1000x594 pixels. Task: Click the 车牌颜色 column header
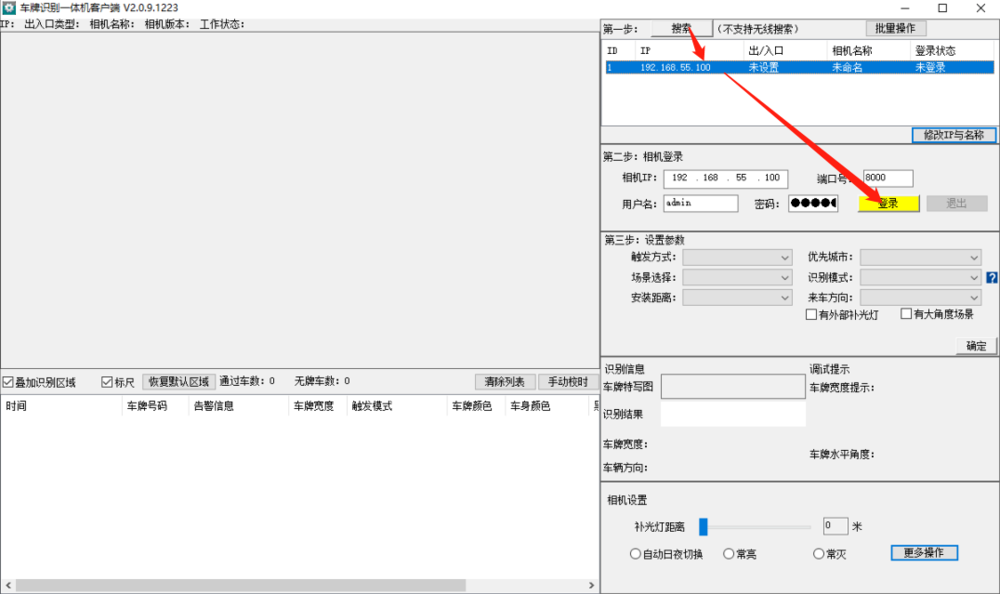pos(476,406)
